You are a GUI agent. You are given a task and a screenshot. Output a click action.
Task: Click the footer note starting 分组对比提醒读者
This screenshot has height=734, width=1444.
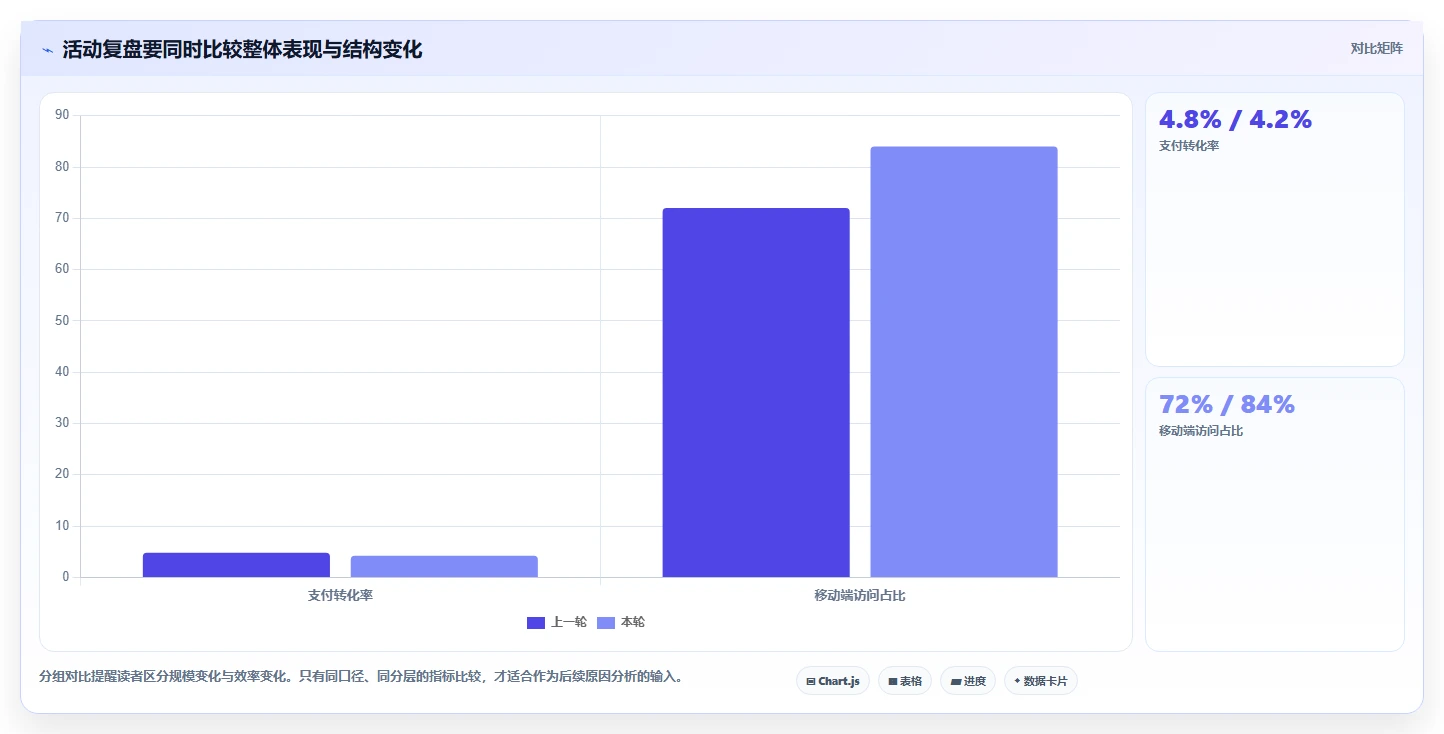point(363,677)
